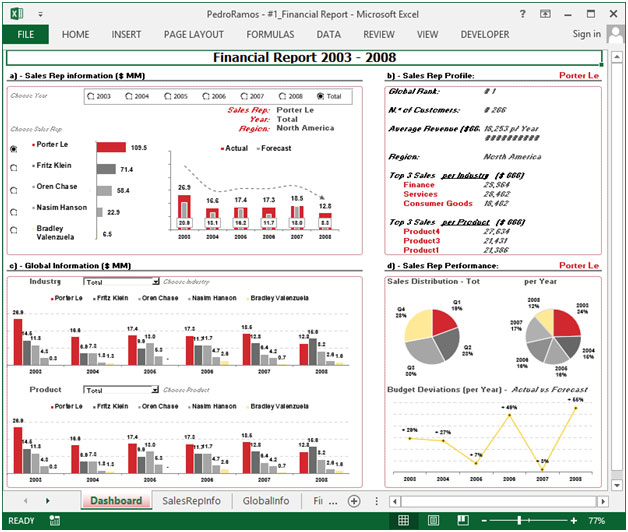Switch to Page Layout view icon

click(x=433, y=520)
